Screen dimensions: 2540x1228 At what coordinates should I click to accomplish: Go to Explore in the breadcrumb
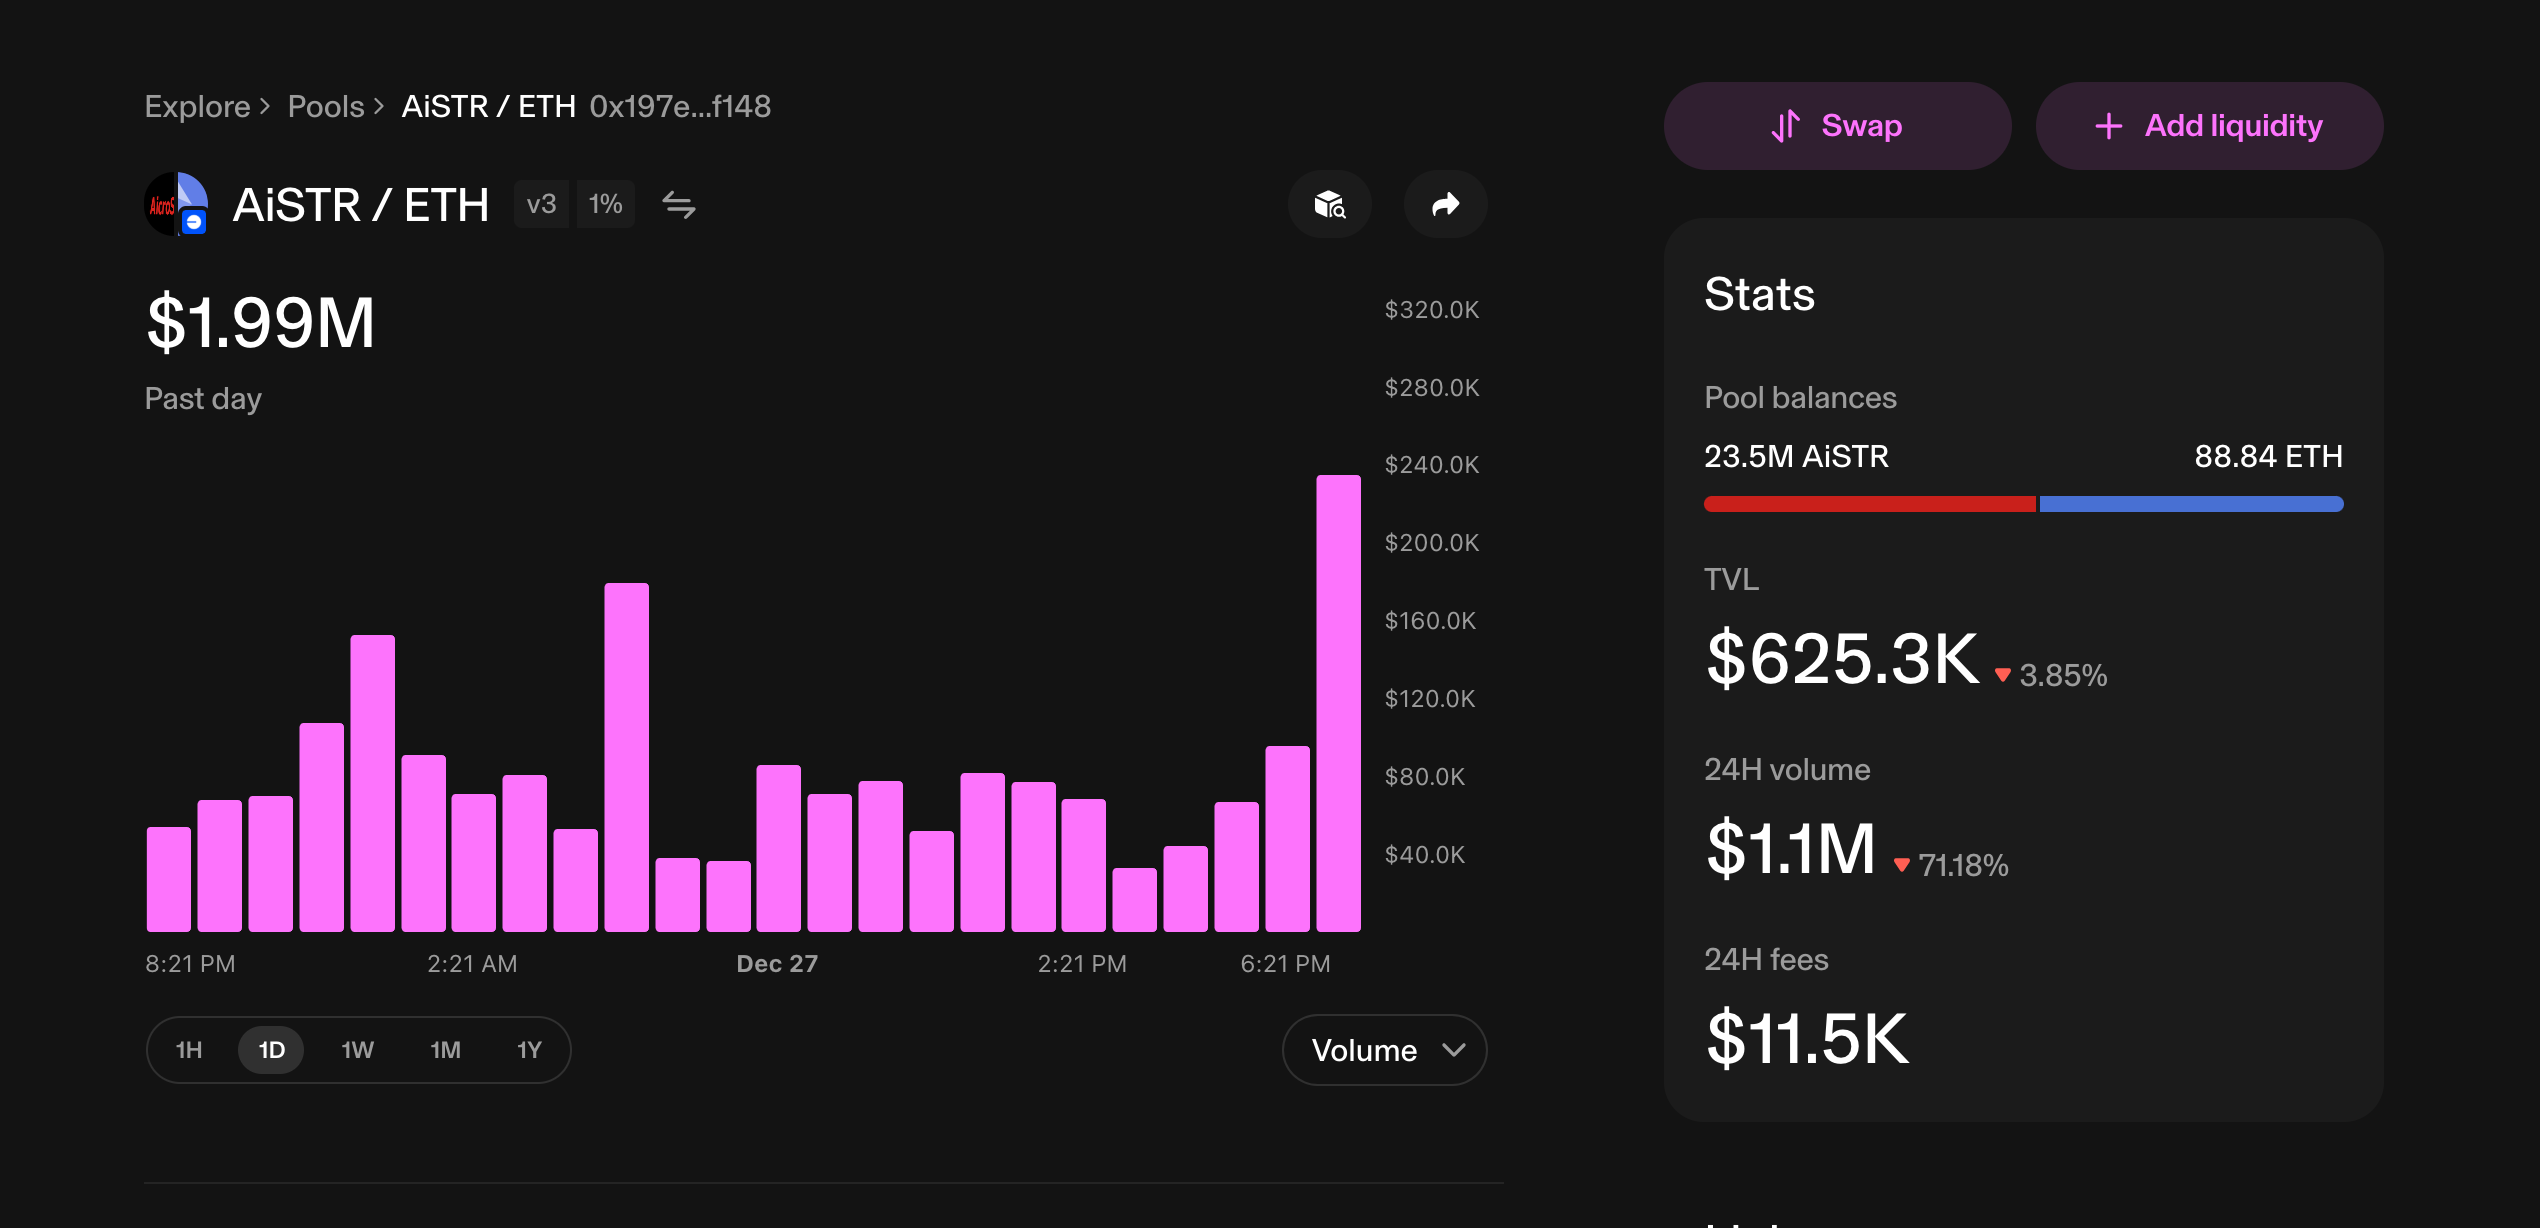(197, 106)
